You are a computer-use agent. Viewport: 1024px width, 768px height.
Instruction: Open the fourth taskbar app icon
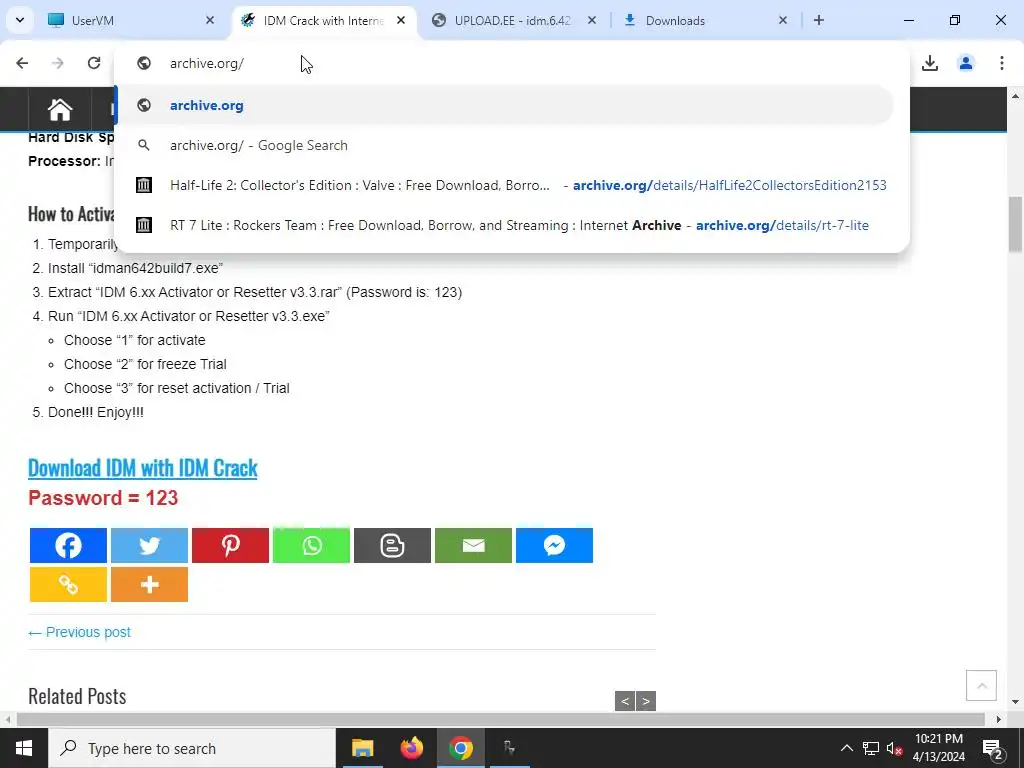click(x=510, y=748)
